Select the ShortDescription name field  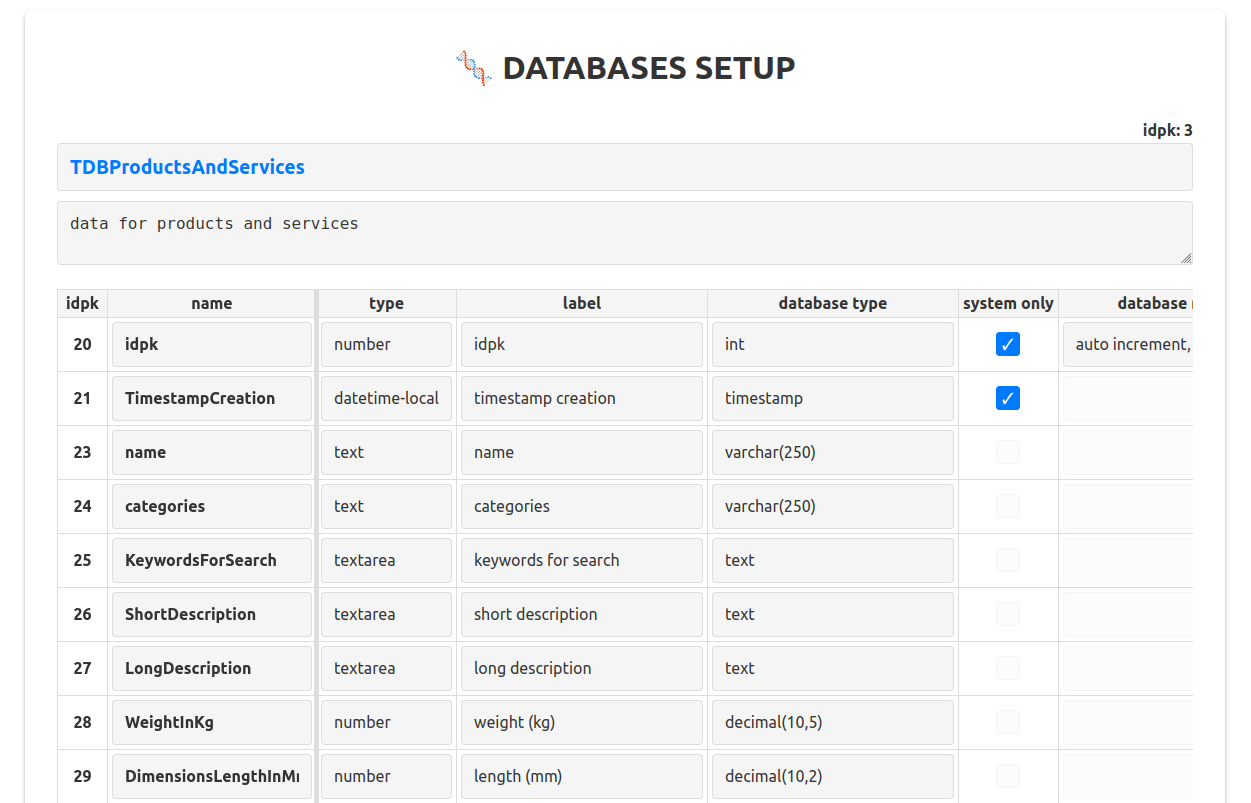click(x=212, y=614)
